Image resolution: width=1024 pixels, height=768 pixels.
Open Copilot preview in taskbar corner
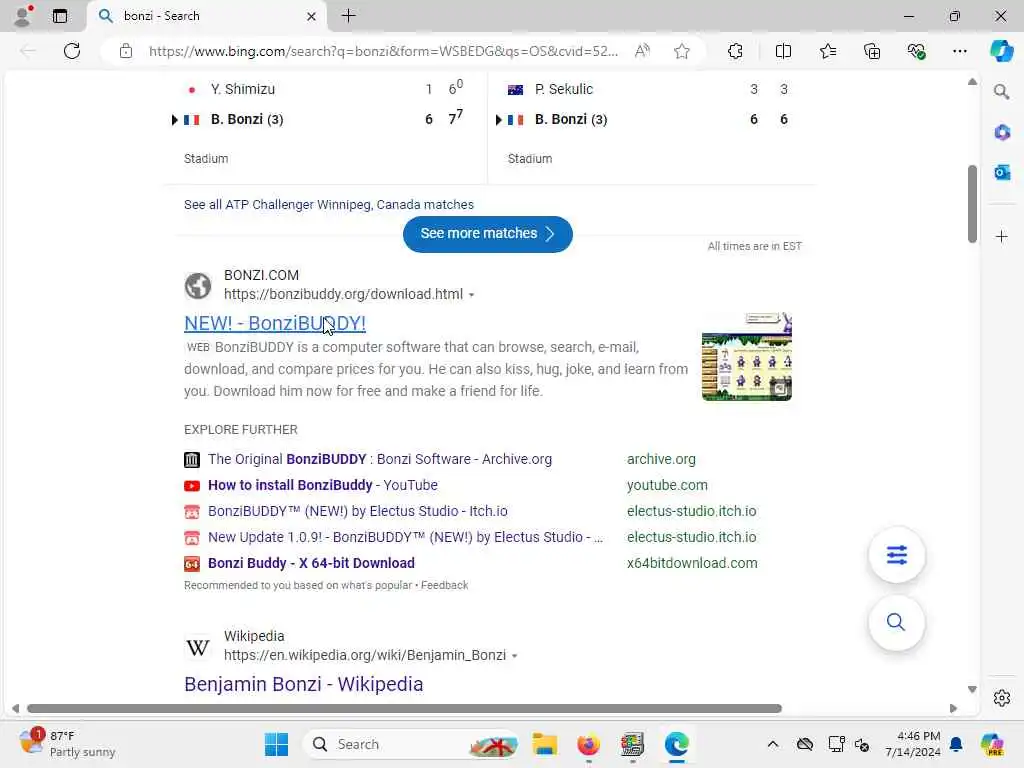(x=992, y=744)
